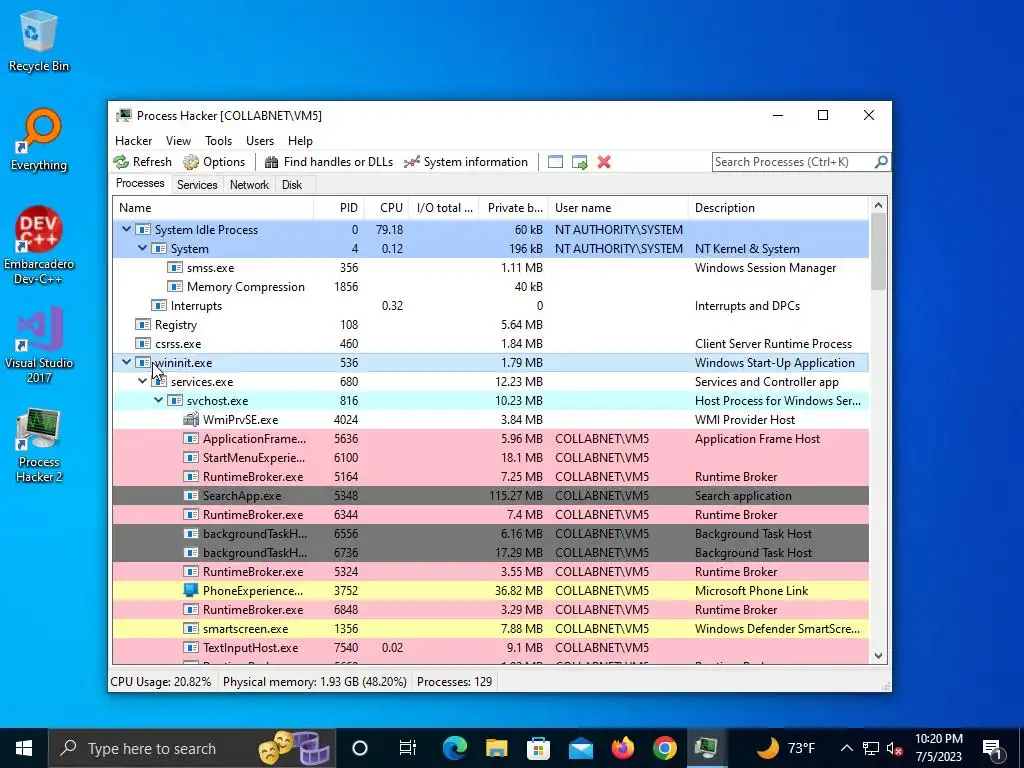Viewport: 1024px width, 768px height.
Task: Open Firefox from the taskbar
Action: (622, 748)
